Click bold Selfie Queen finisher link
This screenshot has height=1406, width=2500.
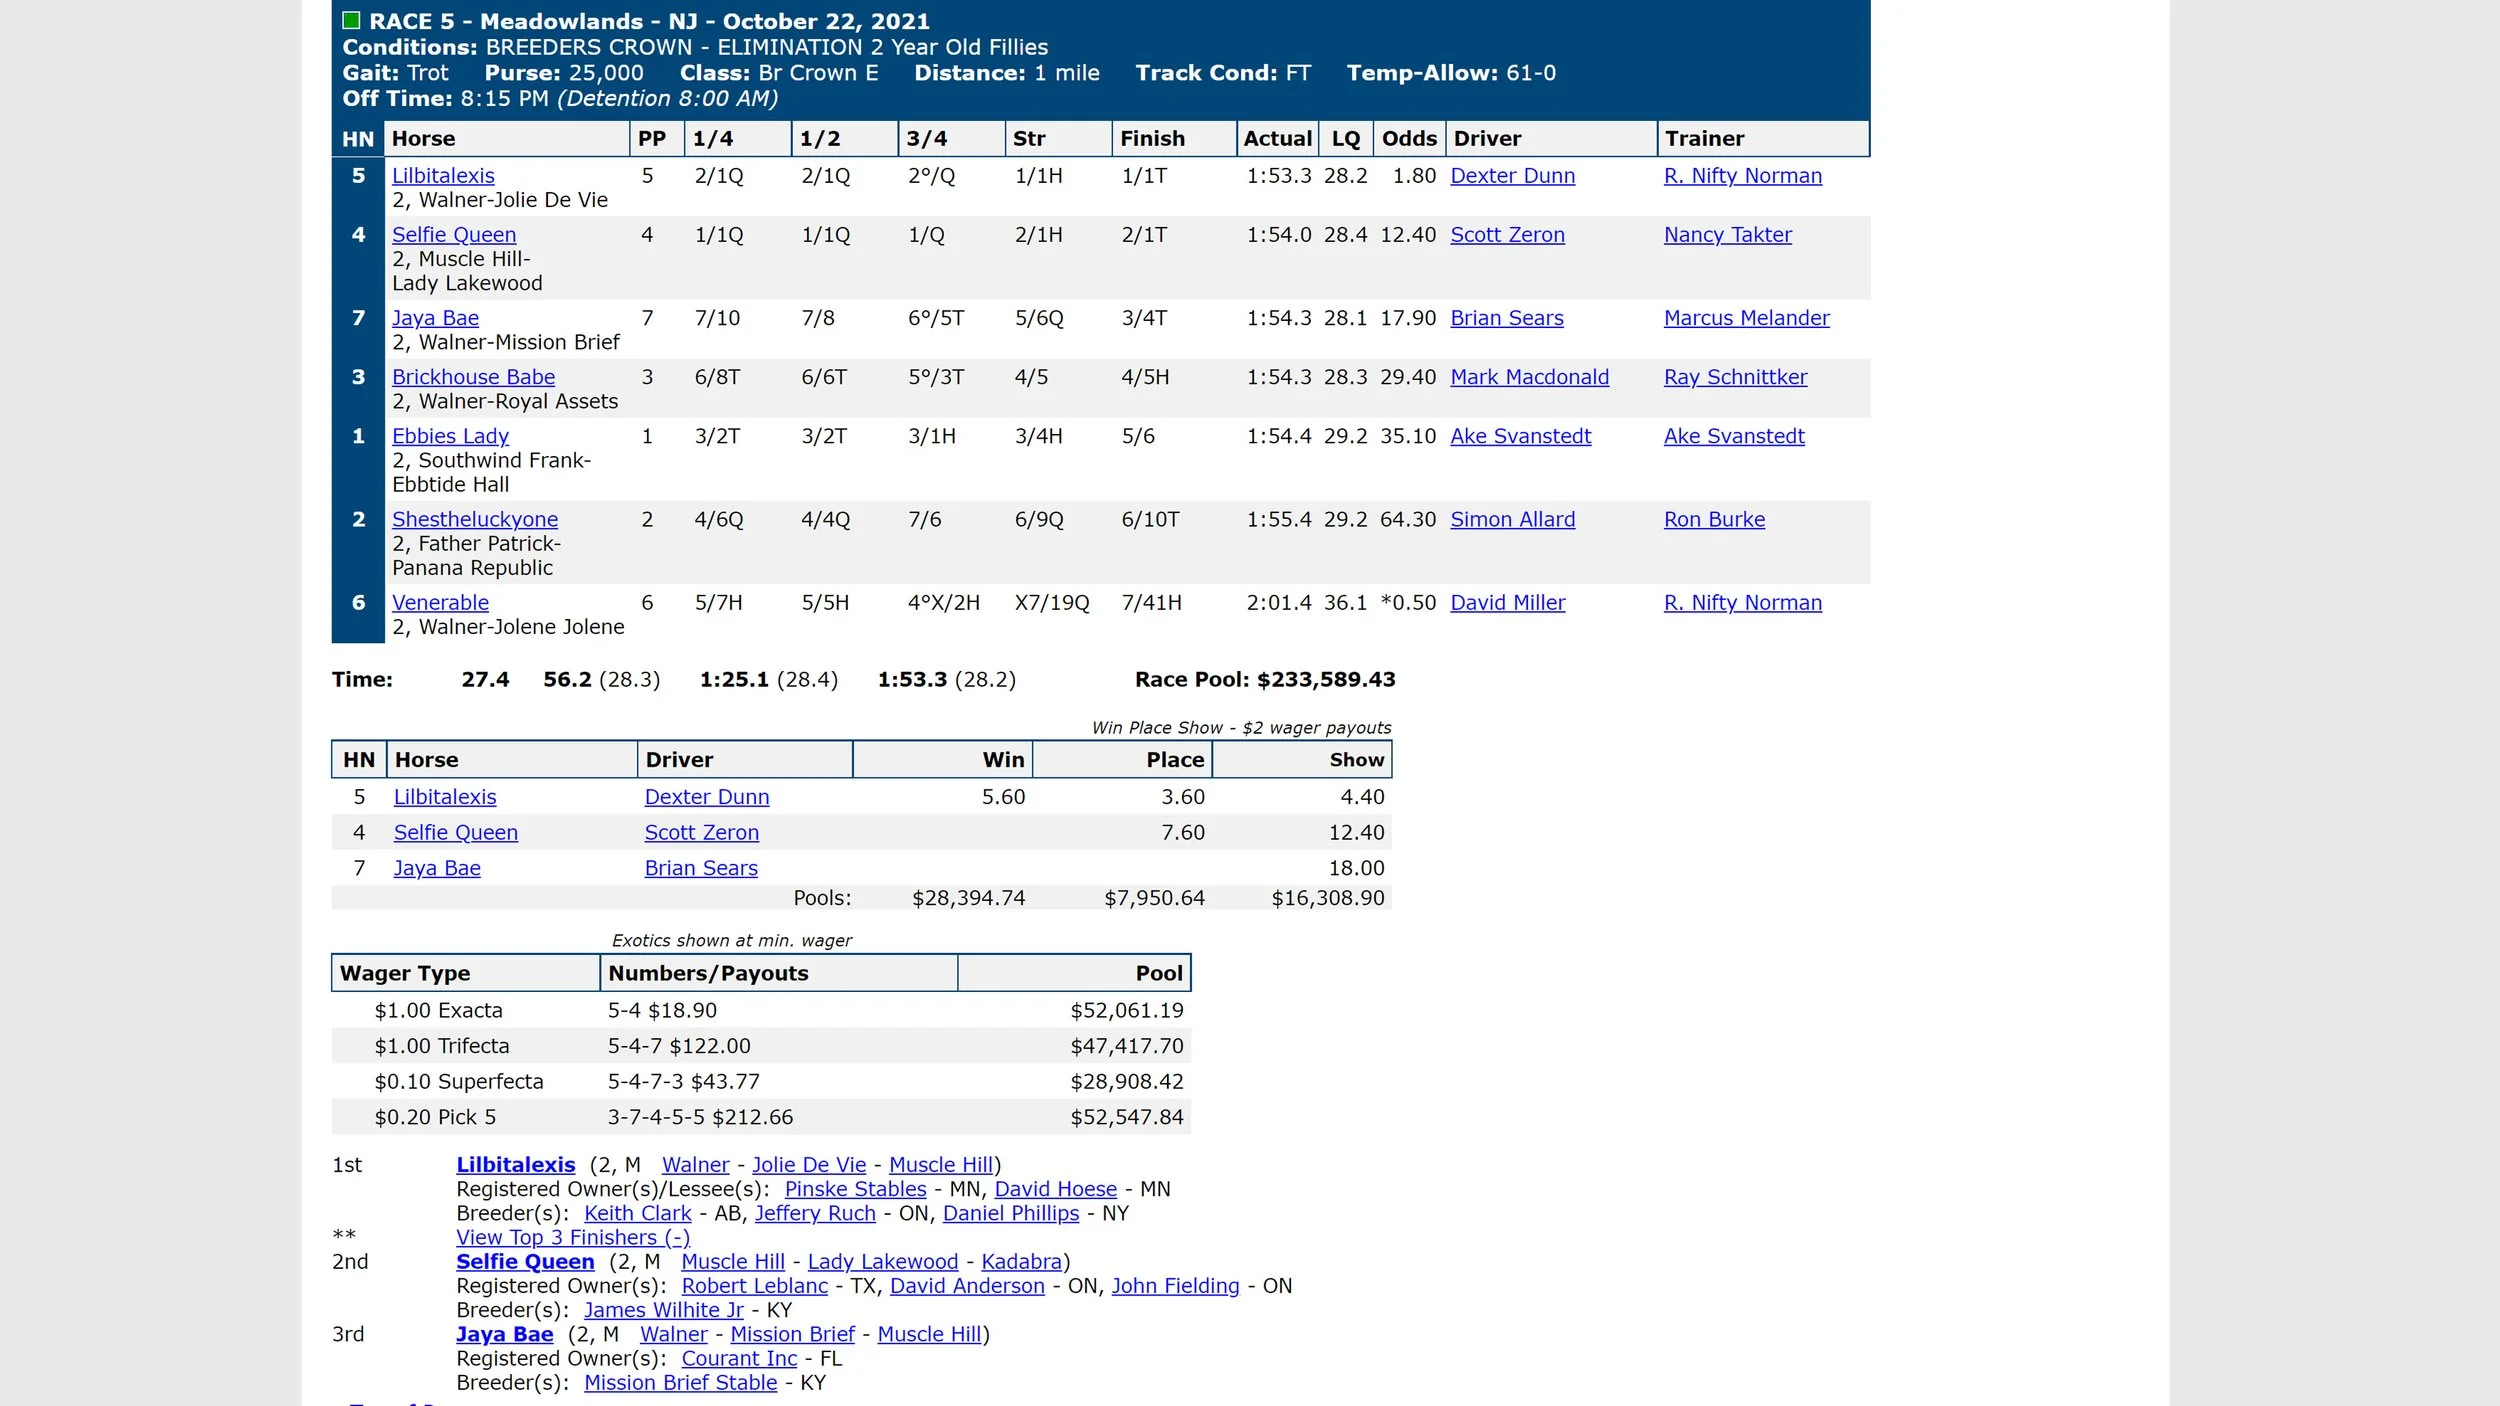click(525, 1262)
